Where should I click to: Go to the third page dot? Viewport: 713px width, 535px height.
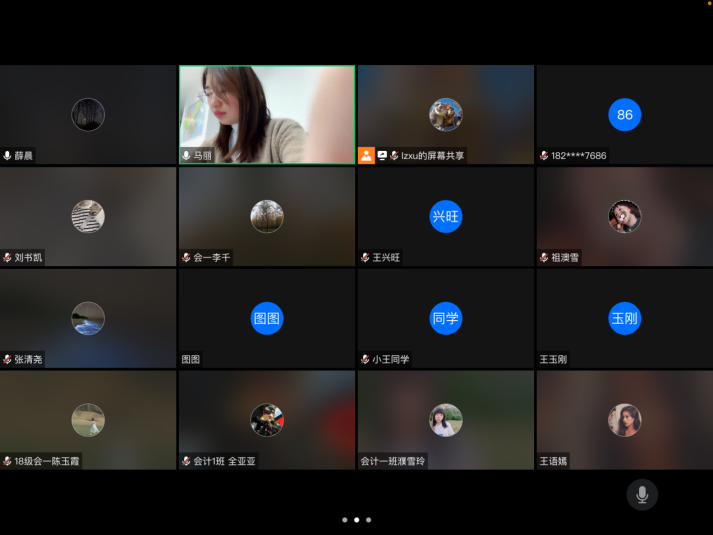368,520
